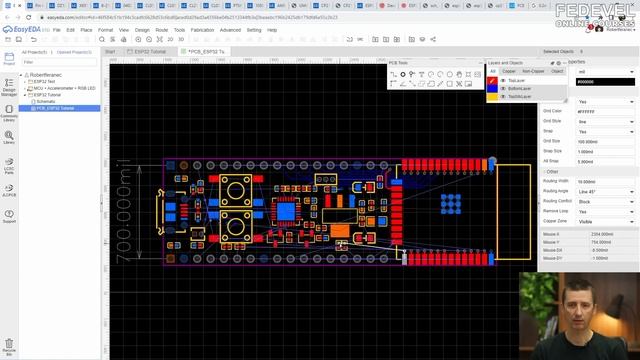Open the Fabrication menu
Image resolution: width=640 pixels, height=360 pixels.
pyautogui.click(x=202, y=30)
